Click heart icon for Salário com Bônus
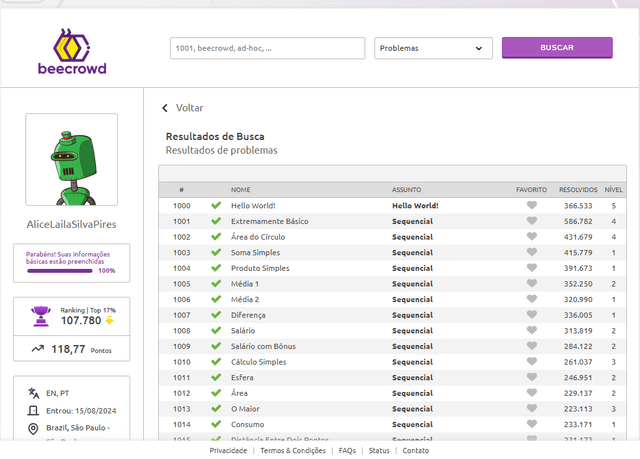Image resolution: width=640 pixels, height=459 pixels. tap(531, 346)
